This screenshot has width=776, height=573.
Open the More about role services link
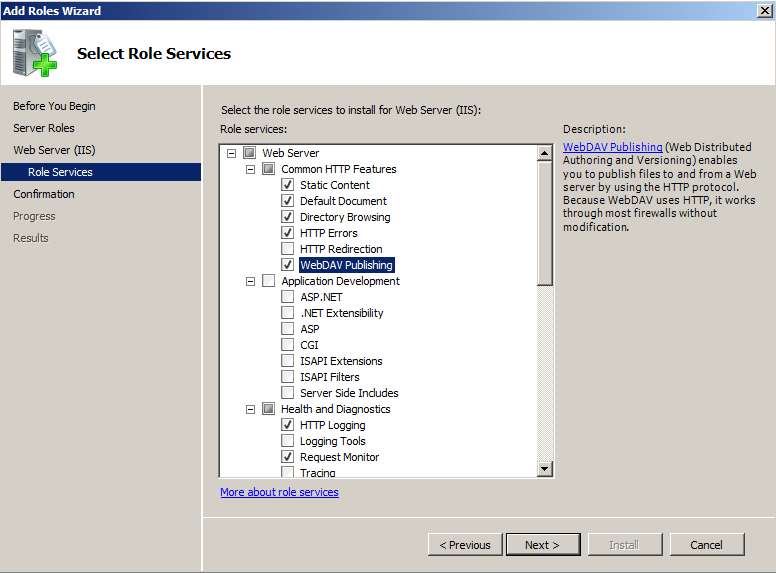(x=279, y=492)
